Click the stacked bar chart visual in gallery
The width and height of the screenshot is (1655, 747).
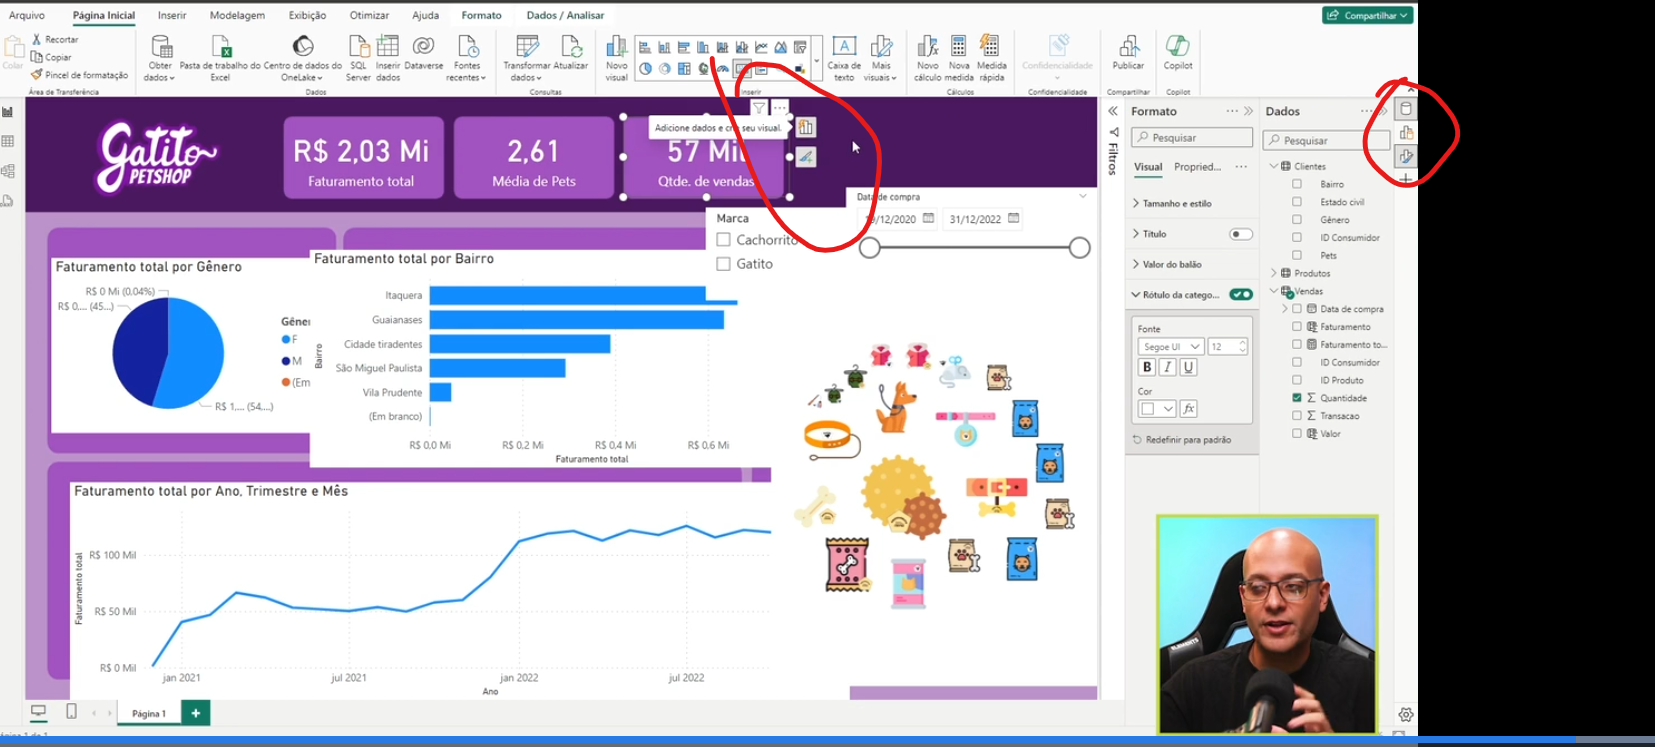pos(645,47)
